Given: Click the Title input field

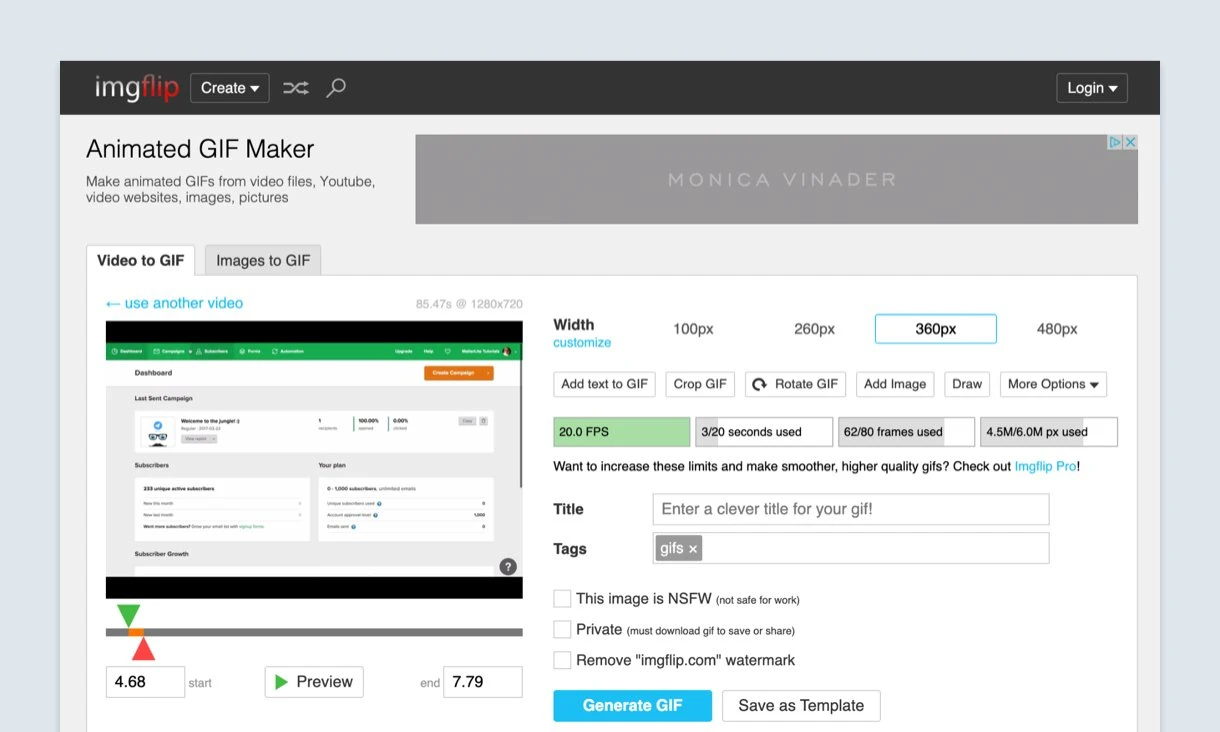Looking at the screenshot, I should [x=850, y=509].
